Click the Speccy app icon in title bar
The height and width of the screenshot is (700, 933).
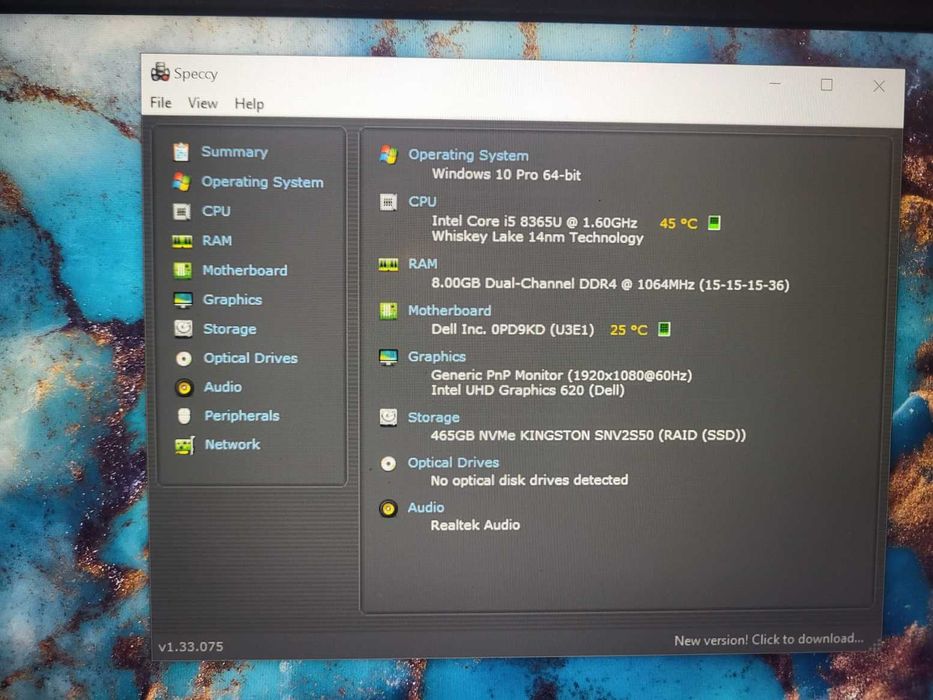(x=160, y=72)
